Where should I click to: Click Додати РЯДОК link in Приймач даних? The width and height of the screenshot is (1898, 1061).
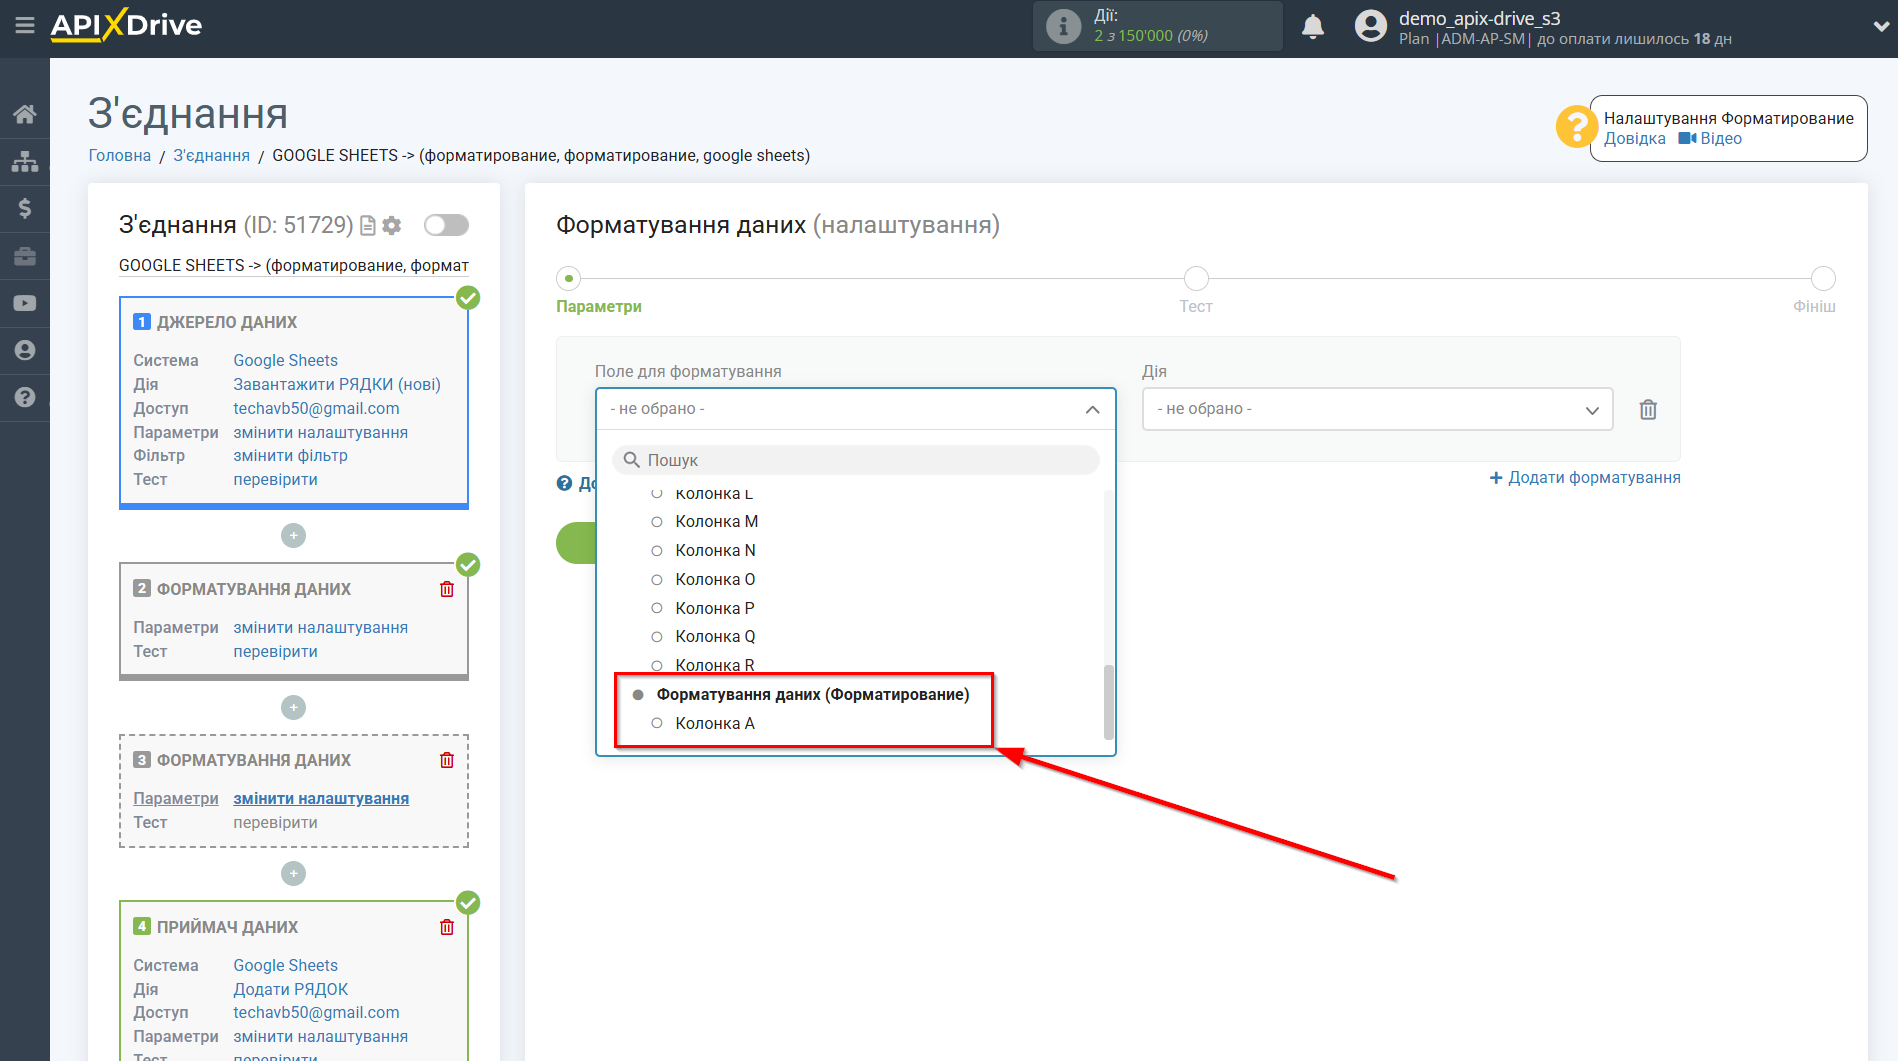tap(291, 989)
